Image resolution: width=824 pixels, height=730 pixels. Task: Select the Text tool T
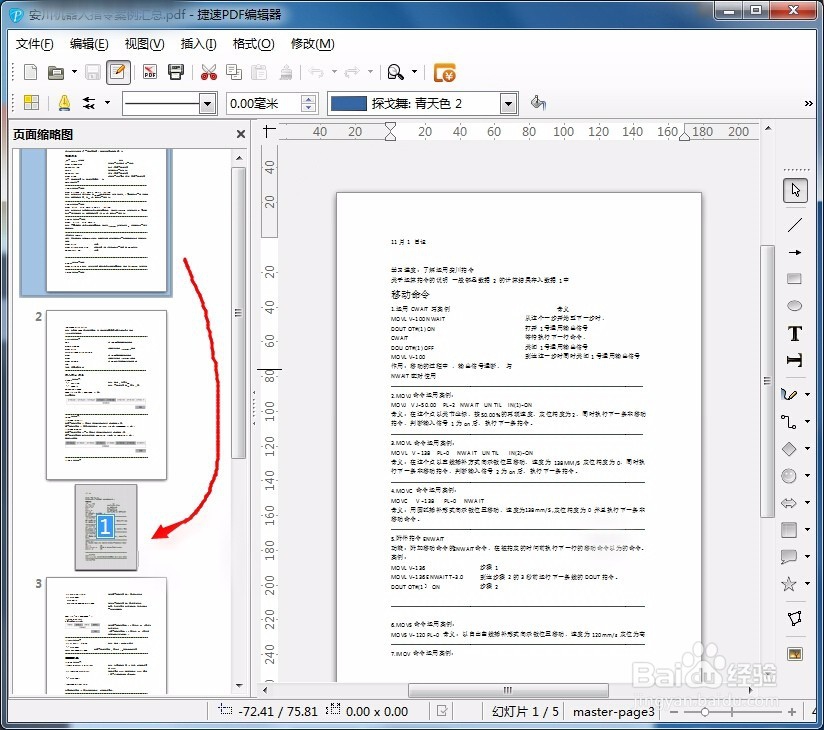(x=795, y=333)
